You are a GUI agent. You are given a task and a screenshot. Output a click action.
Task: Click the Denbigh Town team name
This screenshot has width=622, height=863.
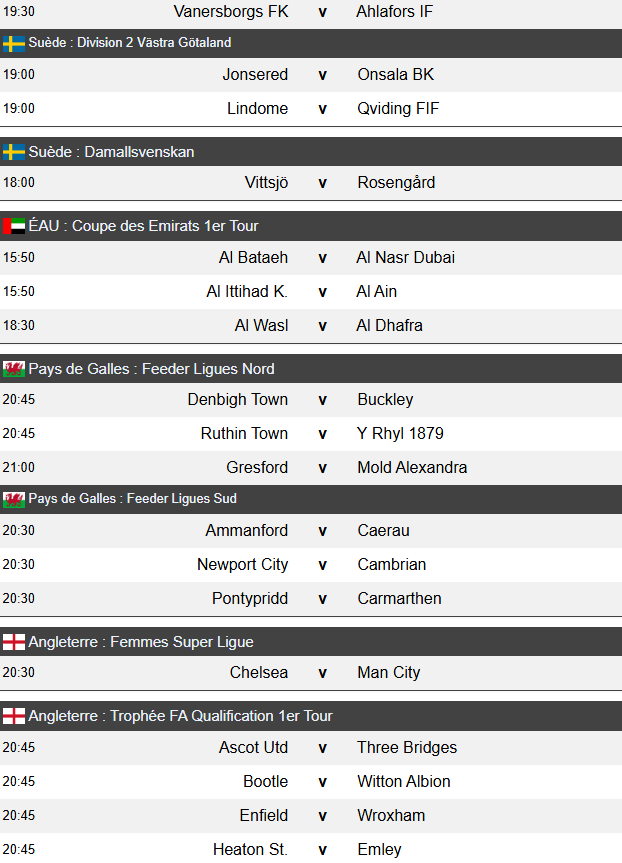237,400
